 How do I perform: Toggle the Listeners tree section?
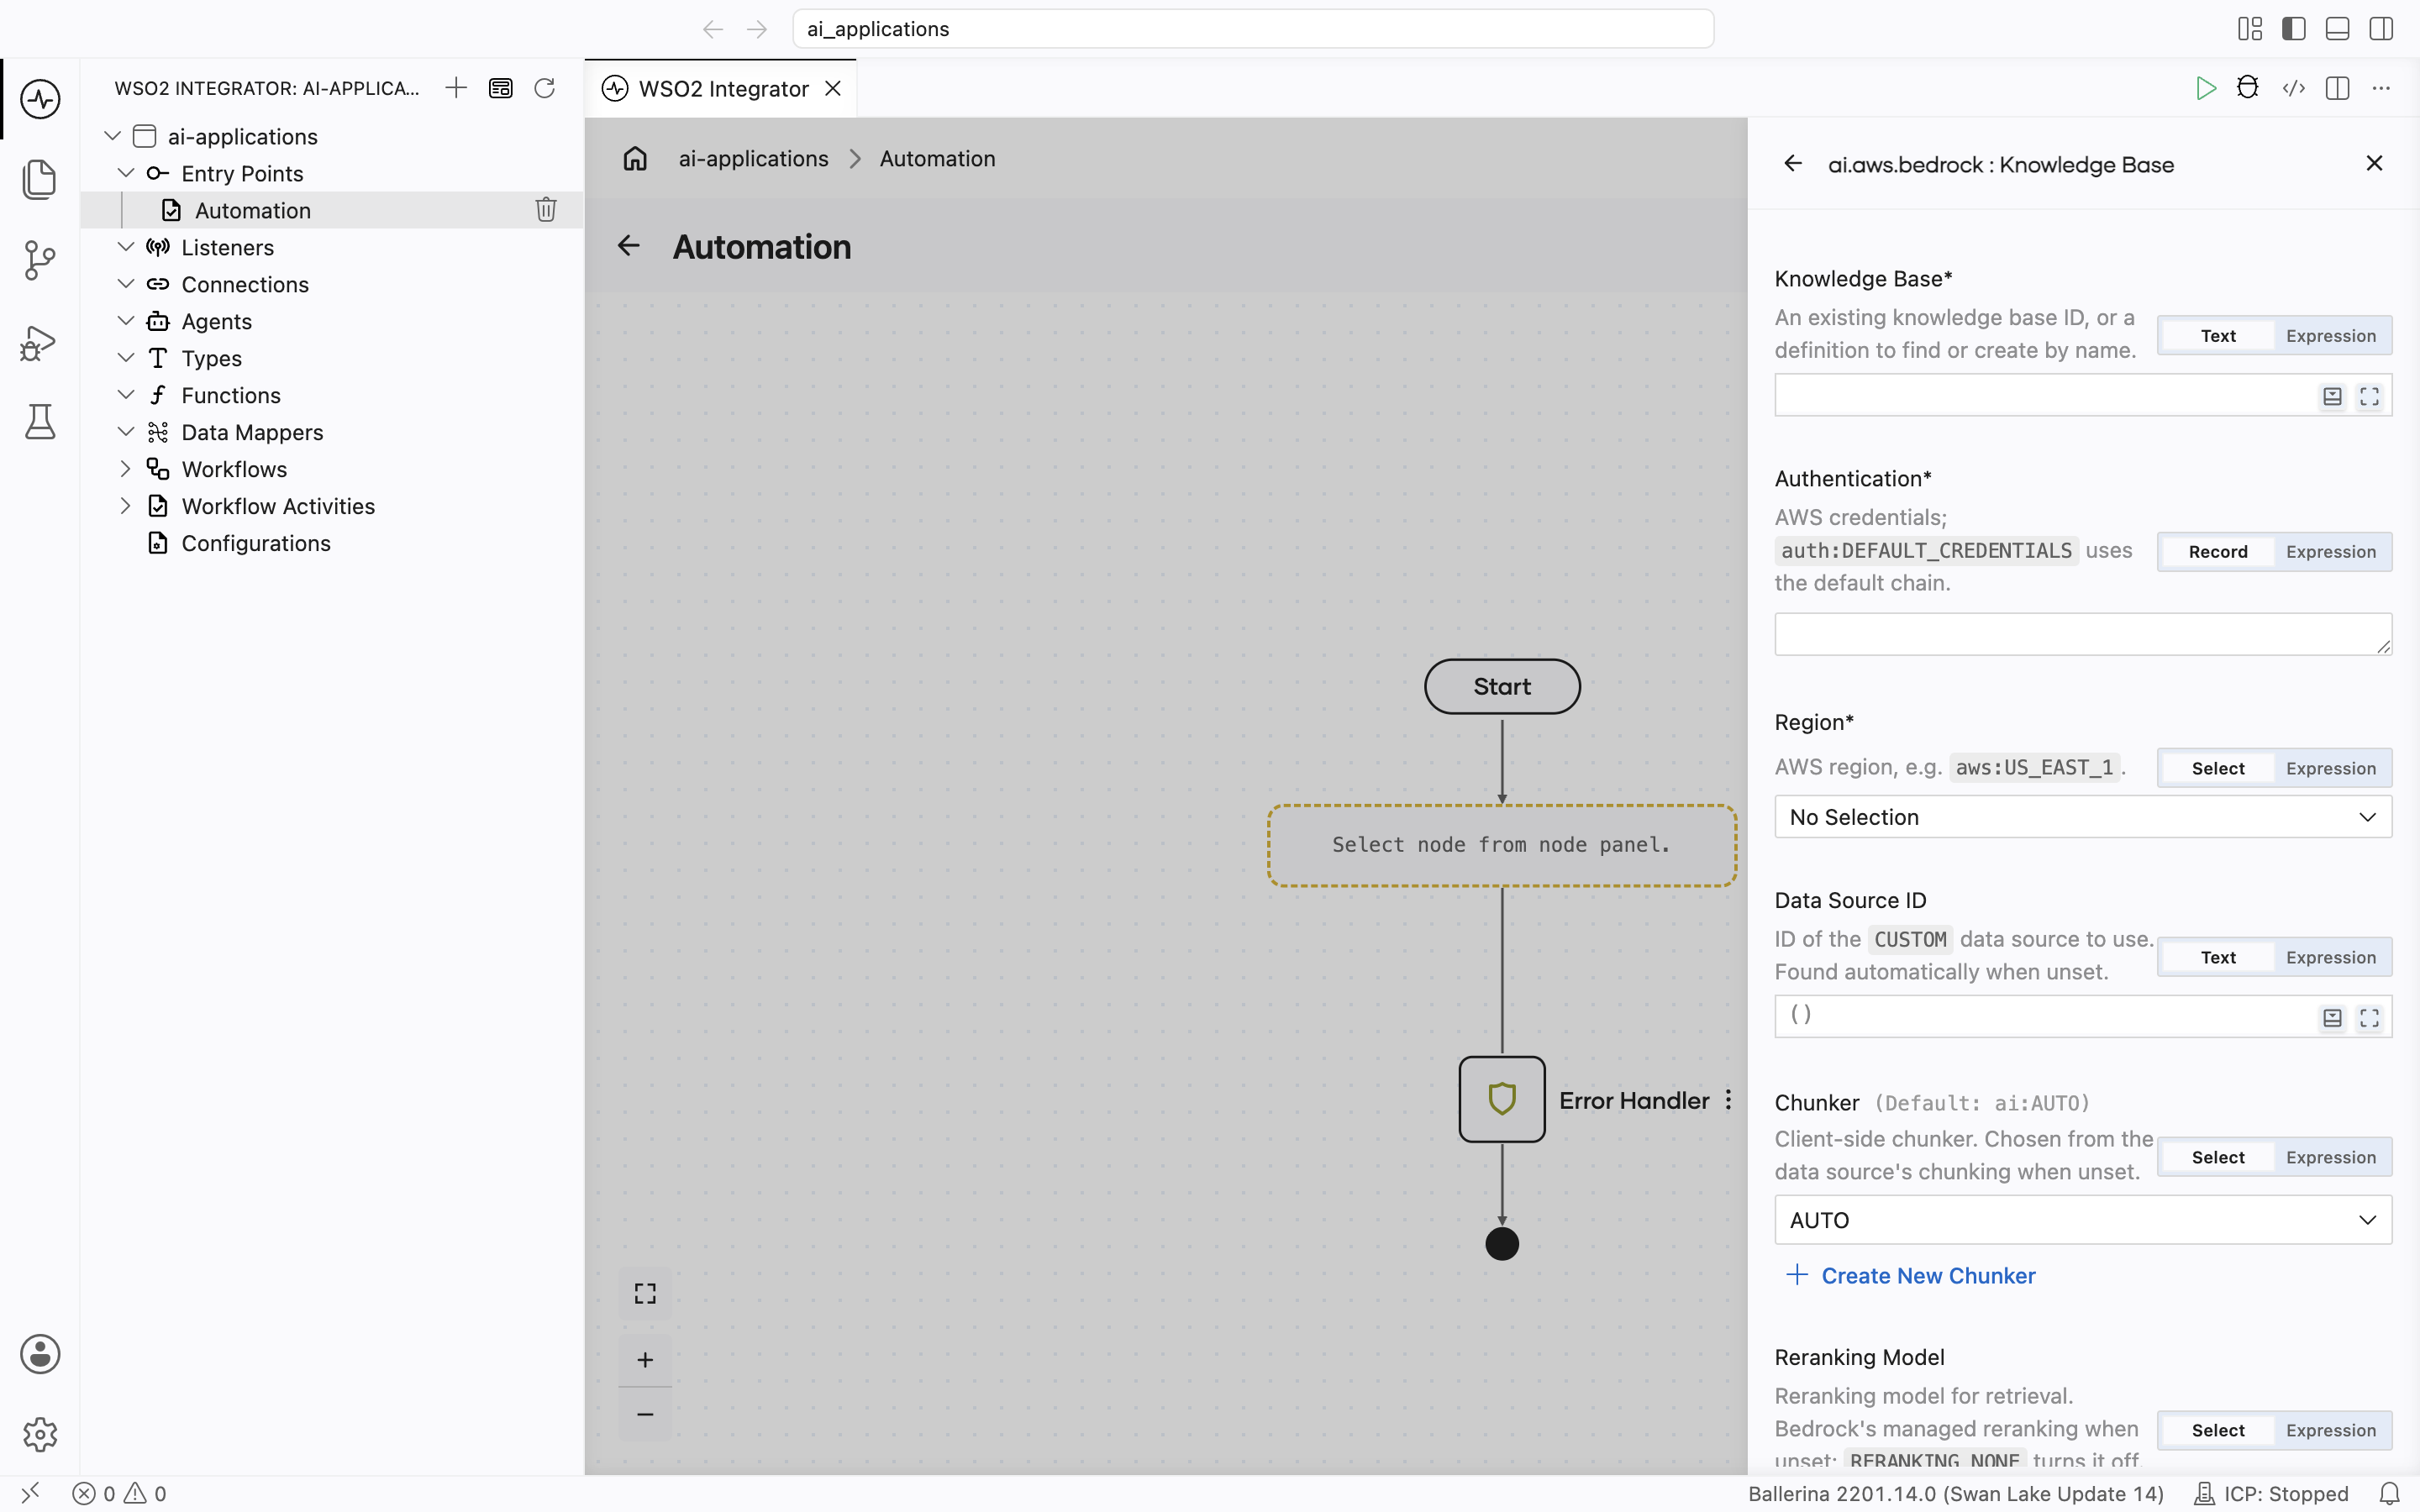click(126, 247)
